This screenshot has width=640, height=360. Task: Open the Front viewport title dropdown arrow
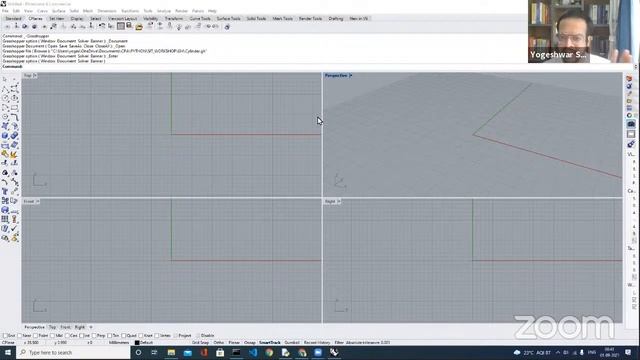tap(38, 202)
